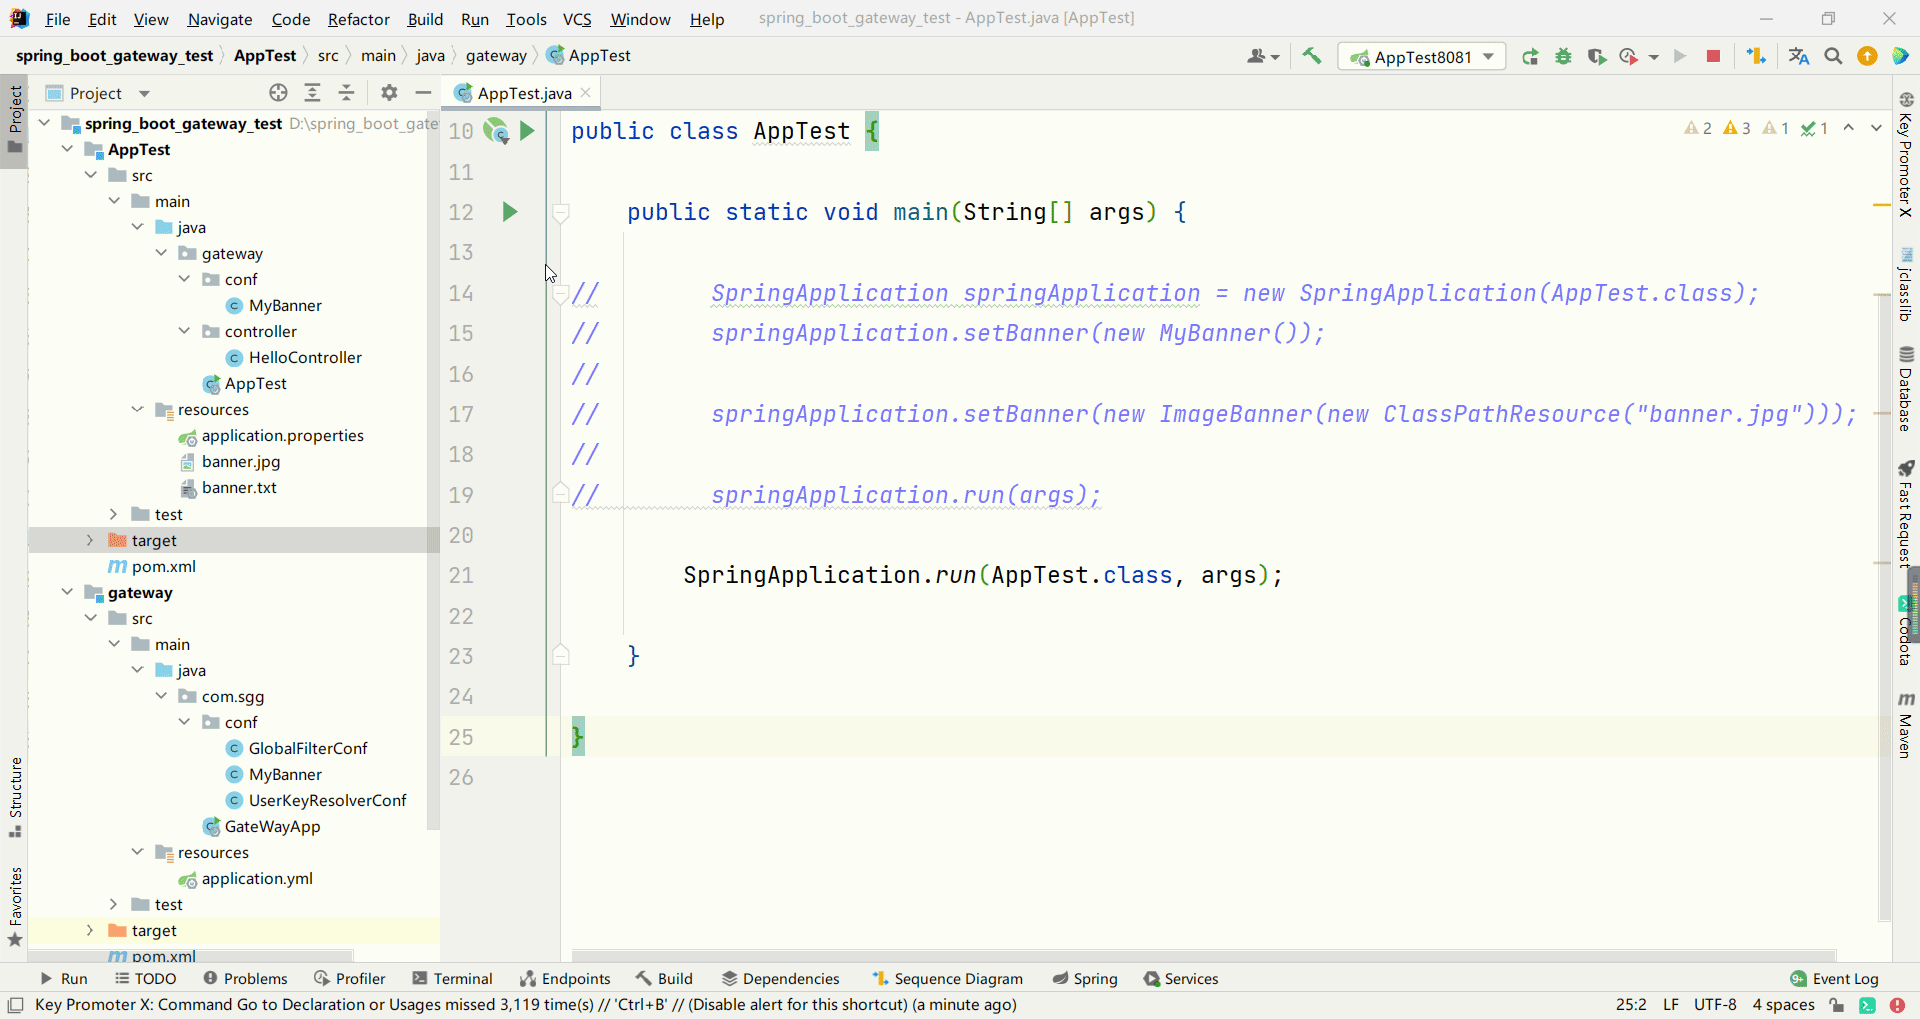Toggle the jclasslib side panel
Viewport: 1920px width, 1019px height.
pyautogui.click(x=1906, y=284)
